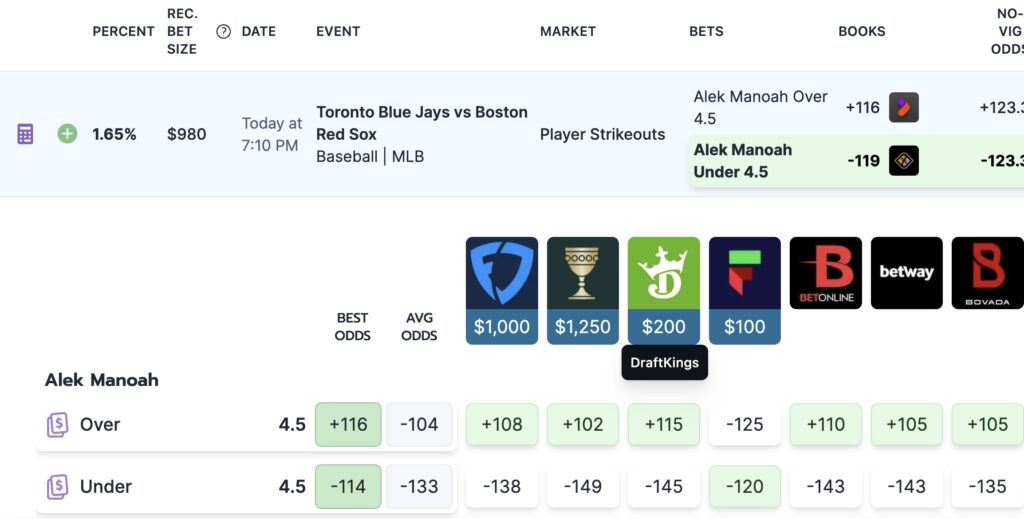This screenshot has width=1024, height=519.
Task: Select the FanDuel sportsbook logo
Action: click(502, 273)
